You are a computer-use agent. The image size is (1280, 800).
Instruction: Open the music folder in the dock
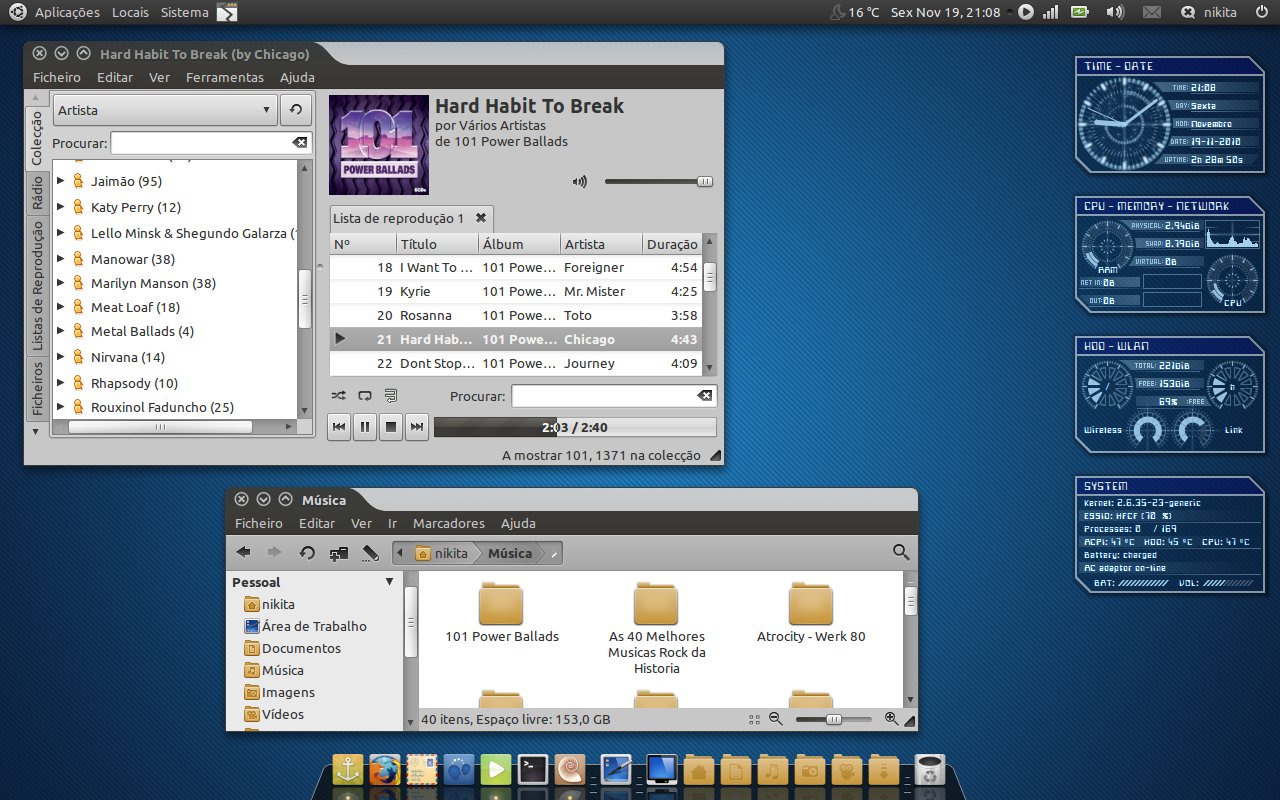[x=771, y=770]
